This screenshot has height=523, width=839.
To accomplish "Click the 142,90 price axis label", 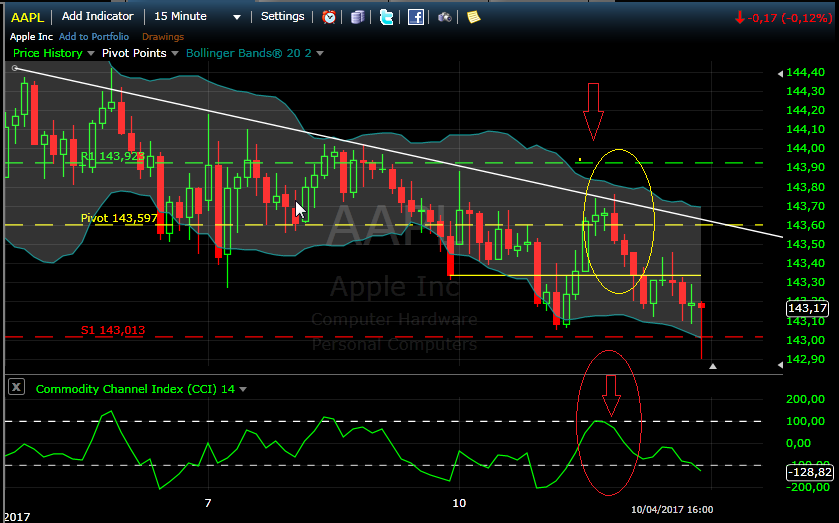I will [805, 359].
